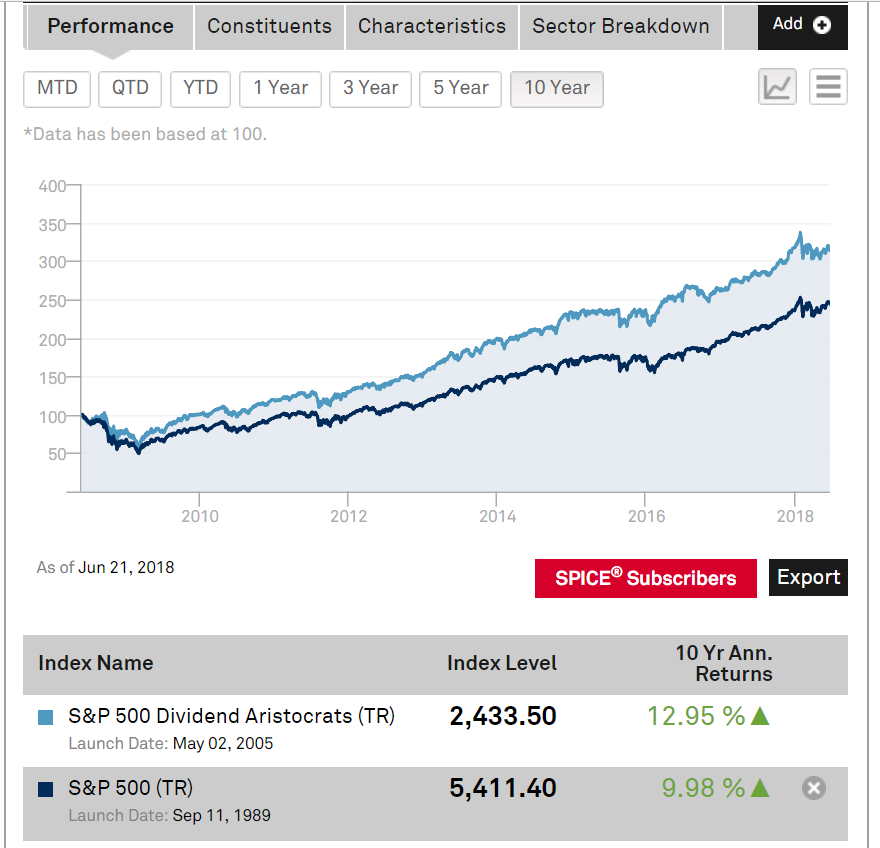Click the 2,433.50 index level value
This screenshot has width=880, height=848.
click(503, 716)
